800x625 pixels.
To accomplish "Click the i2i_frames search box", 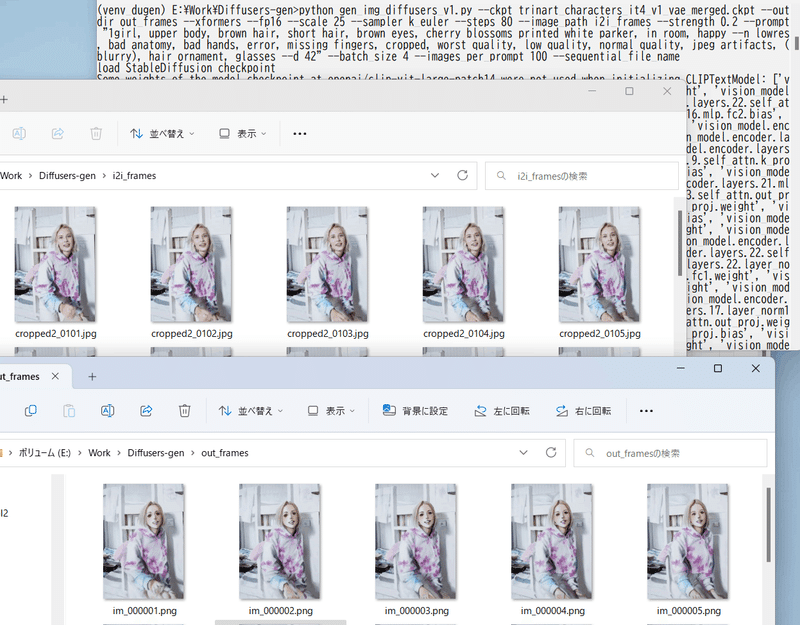I will point(582,176).
